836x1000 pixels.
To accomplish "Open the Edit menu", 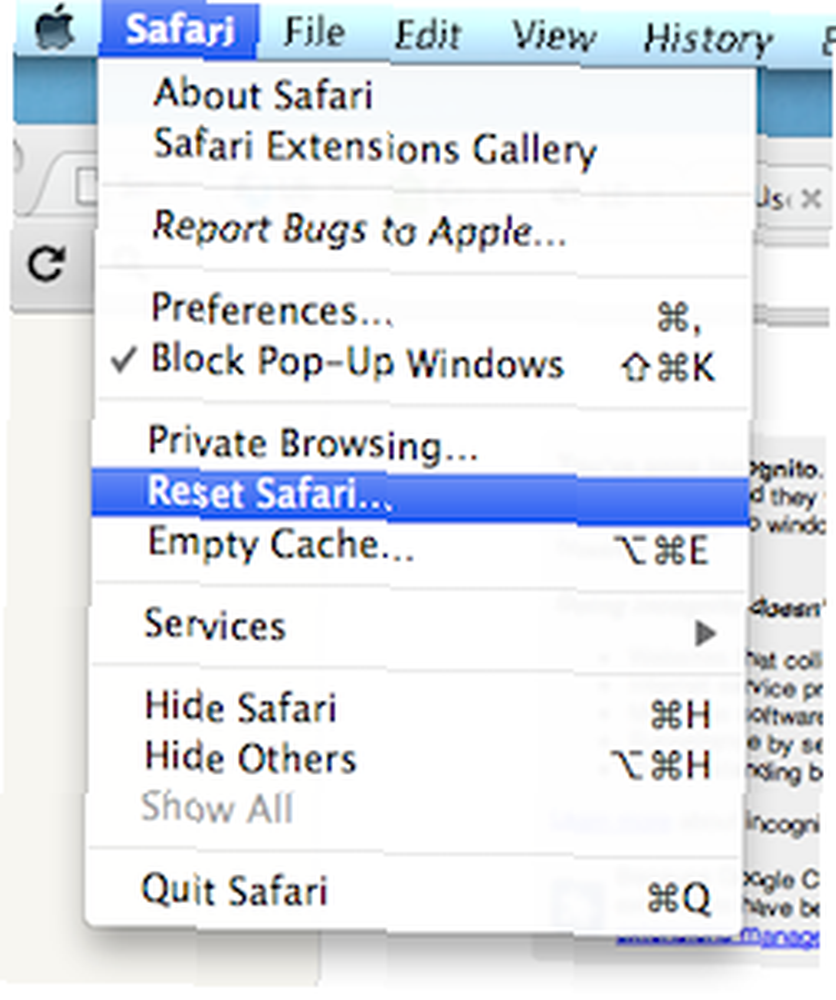I will (427, 34).
